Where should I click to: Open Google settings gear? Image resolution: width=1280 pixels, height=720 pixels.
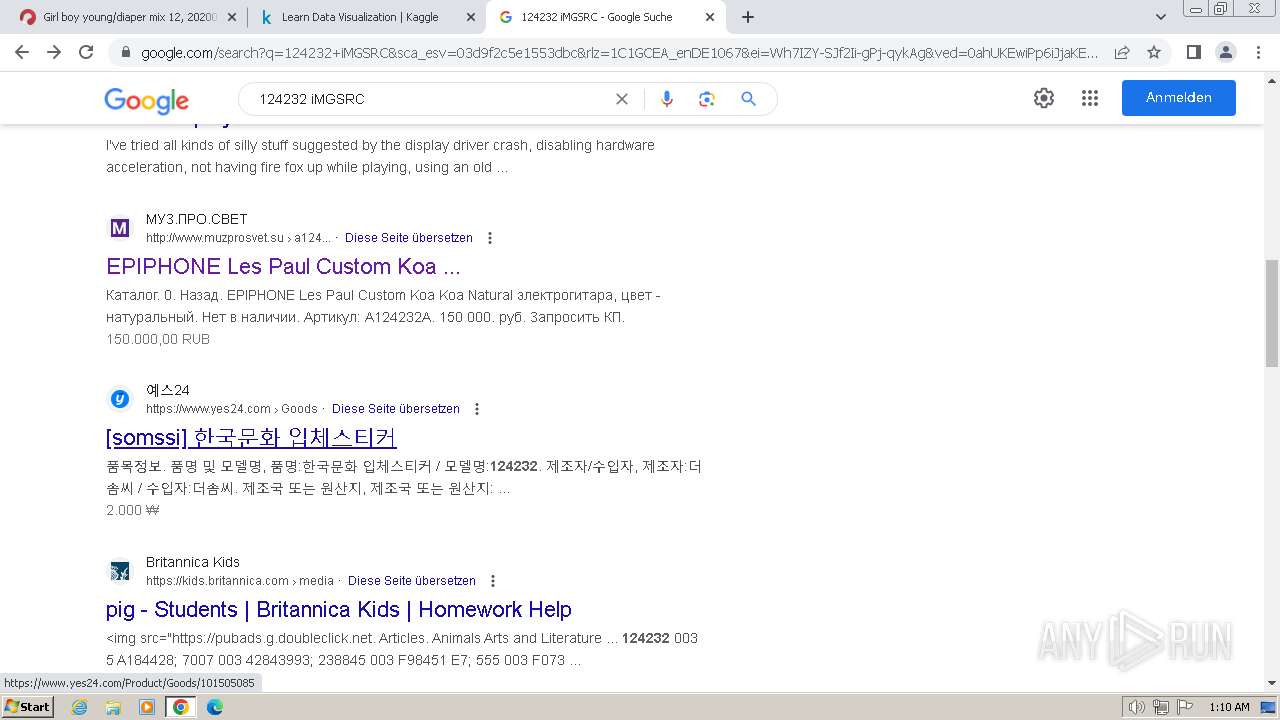(1044, 98)
